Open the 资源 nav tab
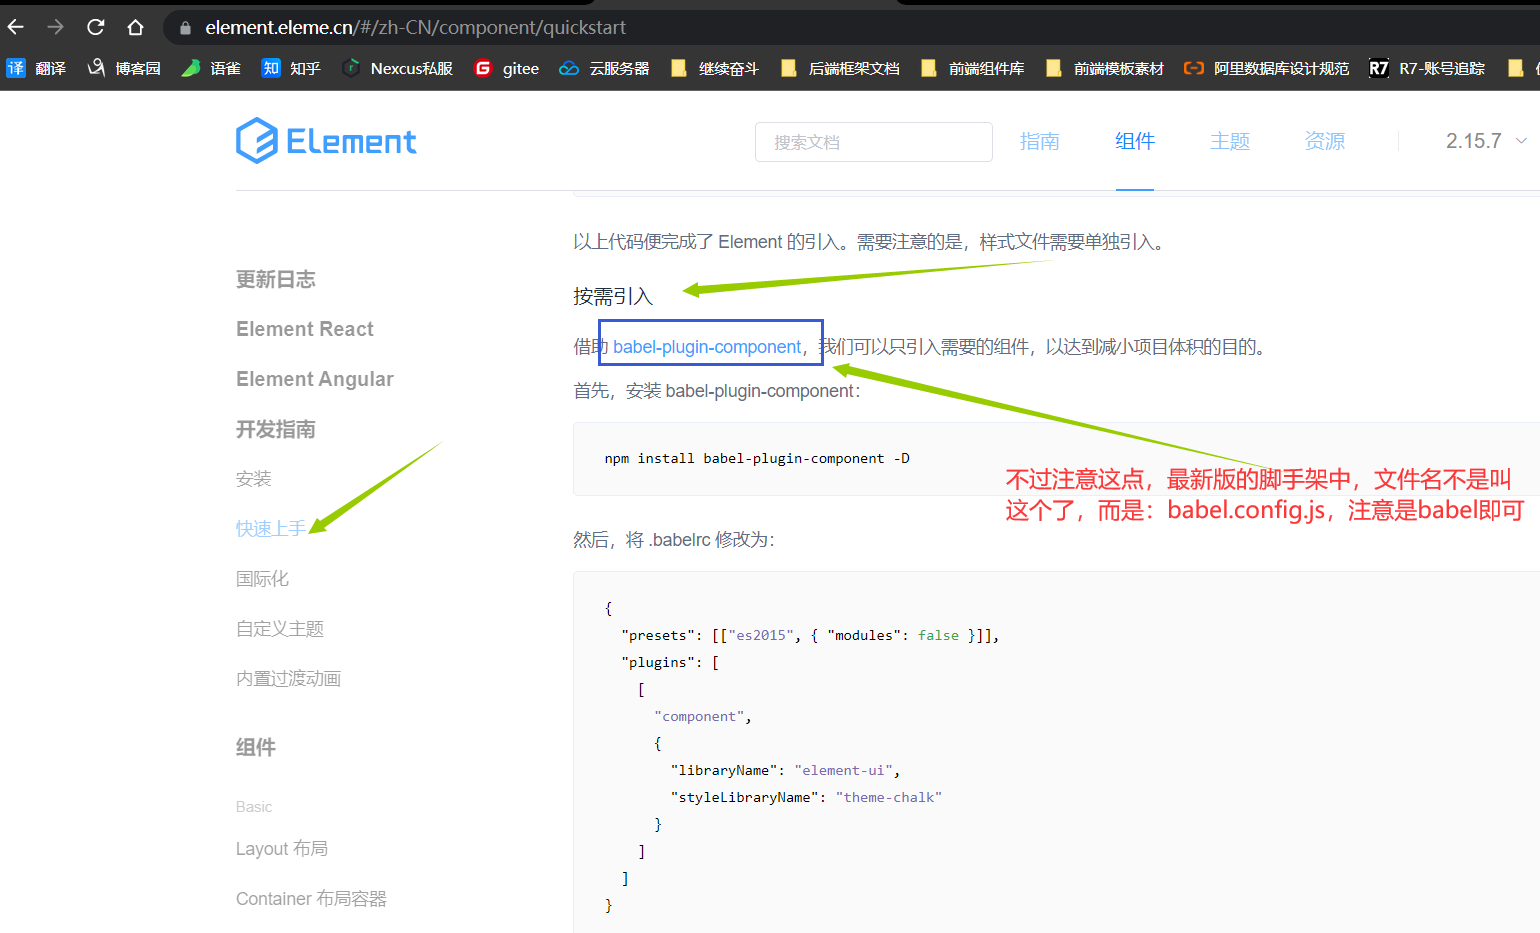 point(1325,141)
